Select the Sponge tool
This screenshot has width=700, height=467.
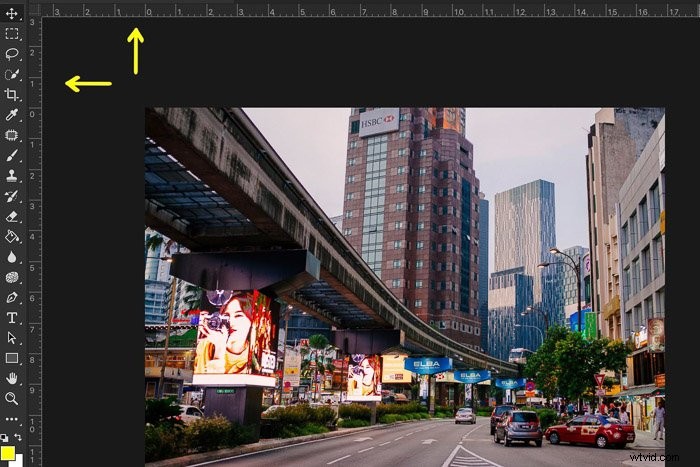12,277
